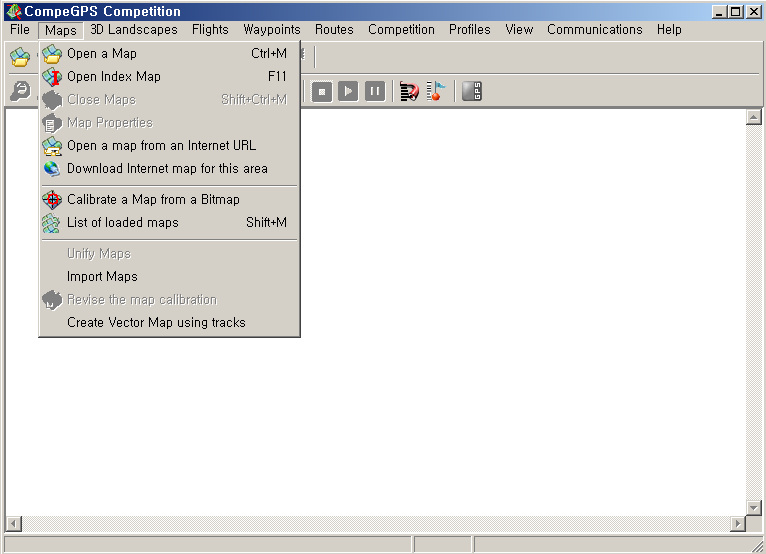Click the disabled Revise the map calibration entry
766x554 pixels.
[x=170, y=299]
